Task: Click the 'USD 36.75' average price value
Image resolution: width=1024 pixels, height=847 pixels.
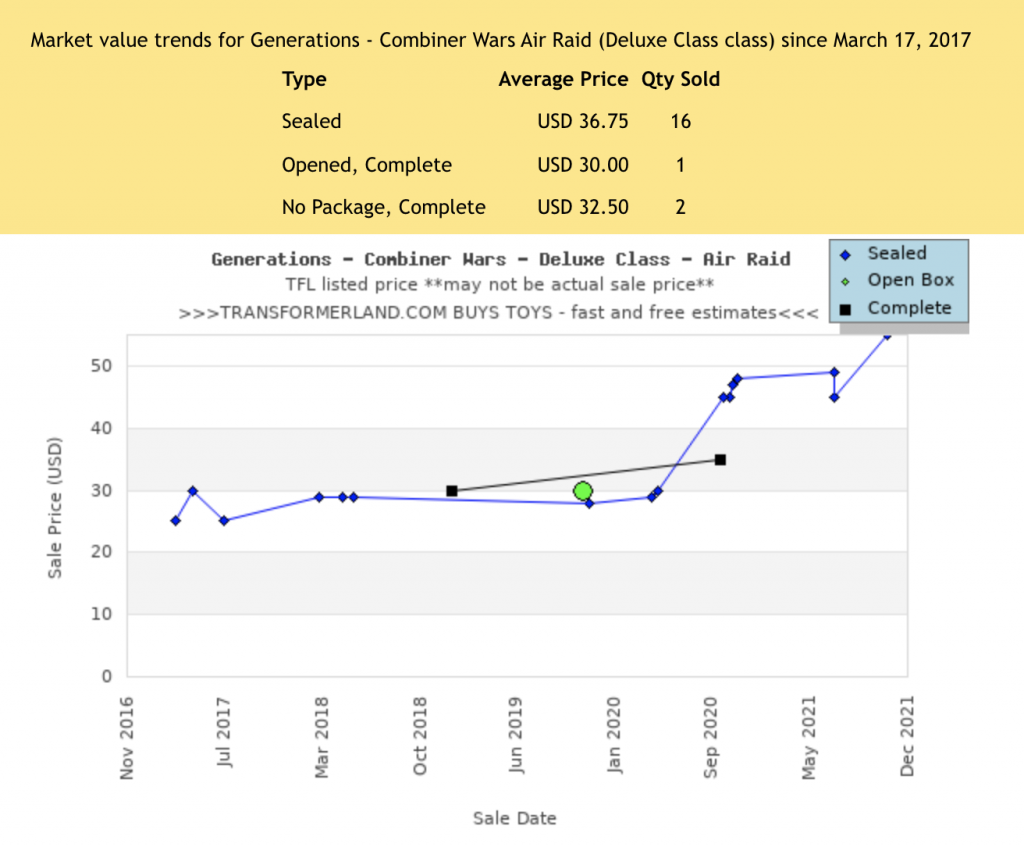Action: 583,121
